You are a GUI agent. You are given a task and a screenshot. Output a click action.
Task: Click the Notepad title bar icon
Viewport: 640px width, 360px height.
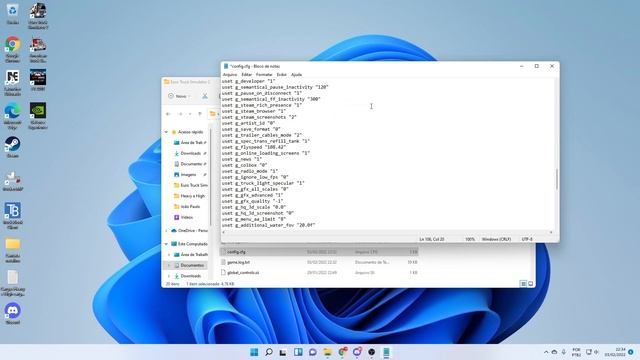pyautogui.click(x=226, y=66)
